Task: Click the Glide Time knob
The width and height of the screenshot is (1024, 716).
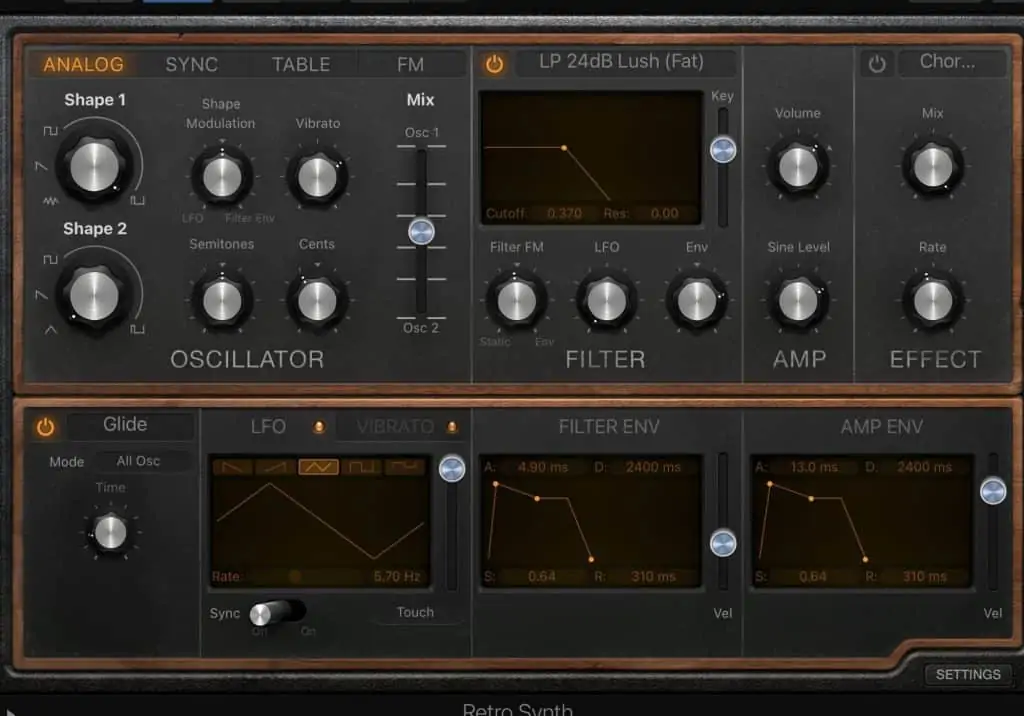Action: pyautogui.click(x=110, y=531)
